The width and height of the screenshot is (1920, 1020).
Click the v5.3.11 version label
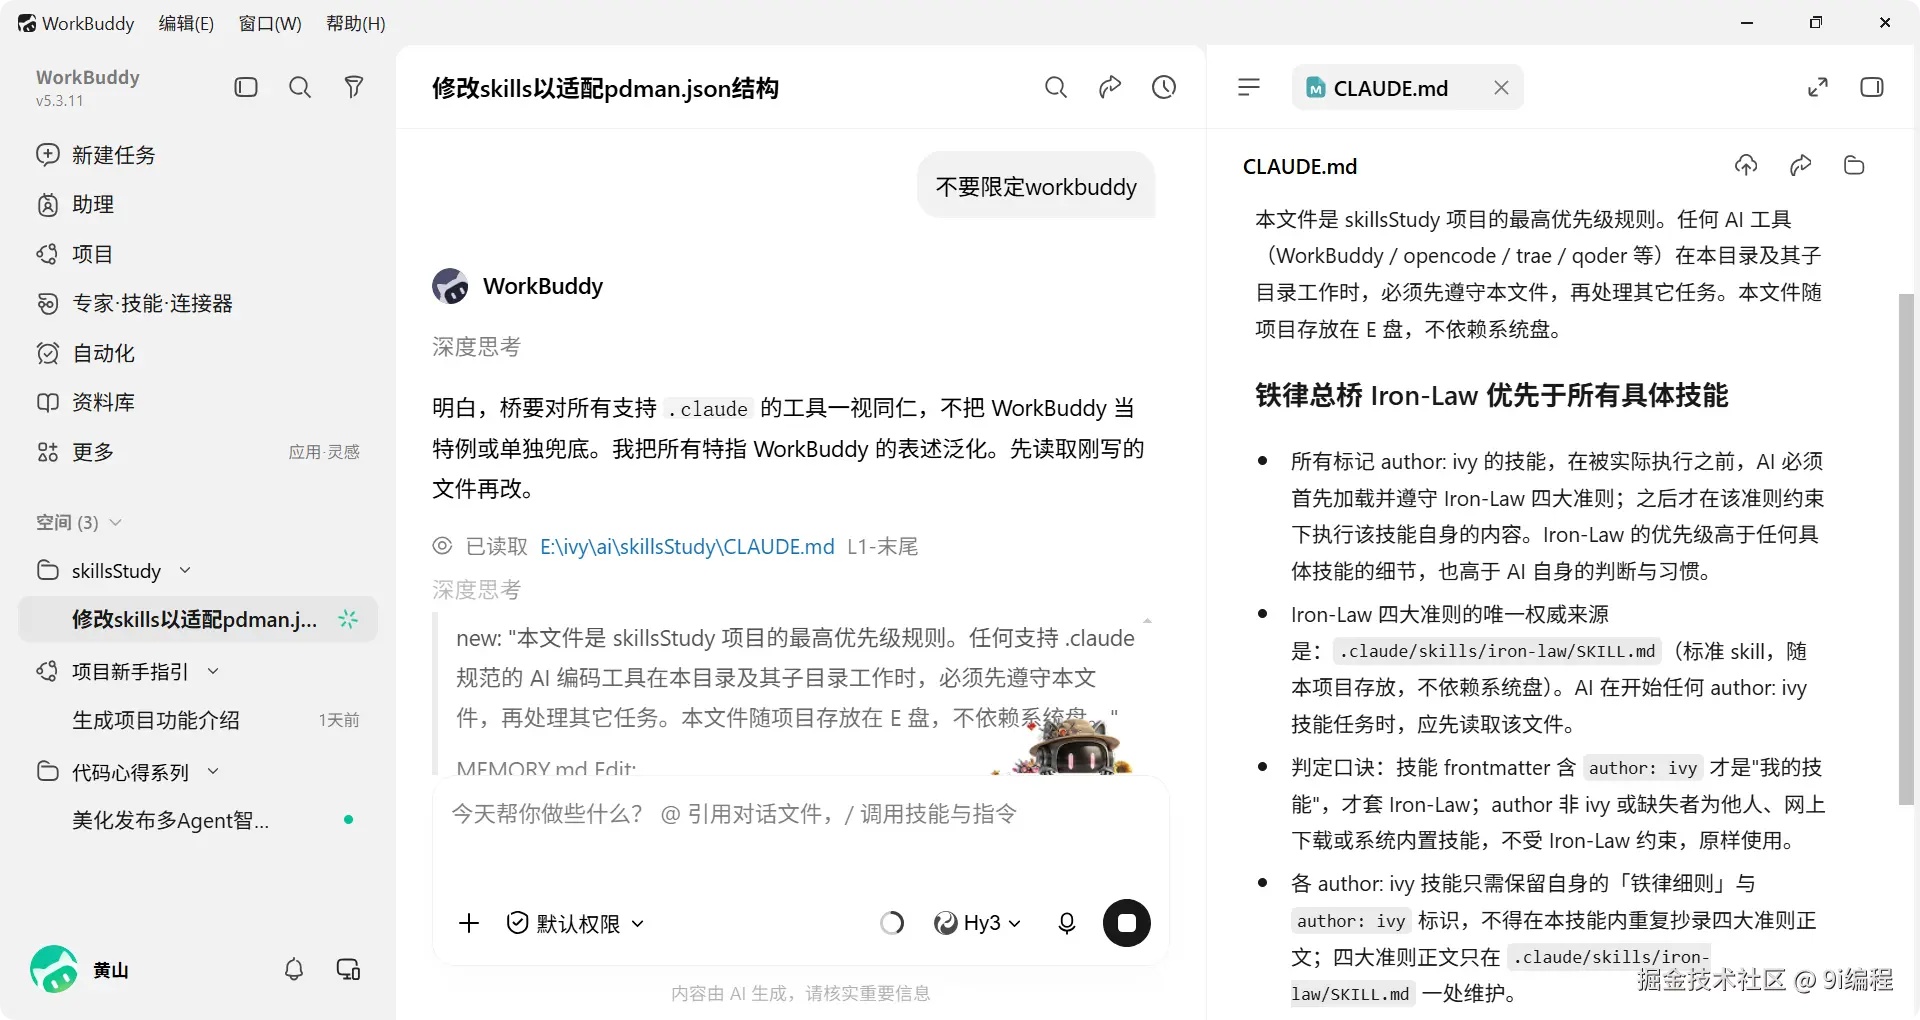coord(60,101)
